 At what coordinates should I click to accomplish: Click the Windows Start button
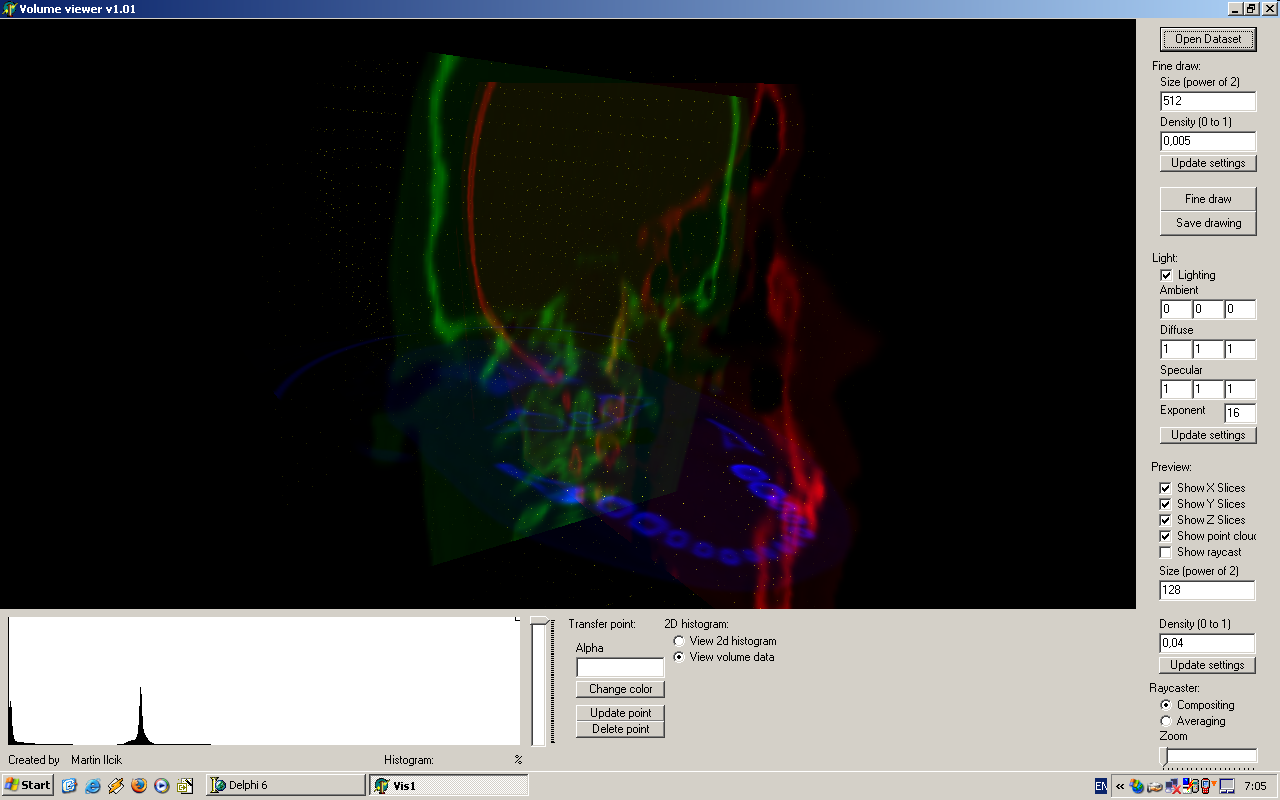pos(27,785)
